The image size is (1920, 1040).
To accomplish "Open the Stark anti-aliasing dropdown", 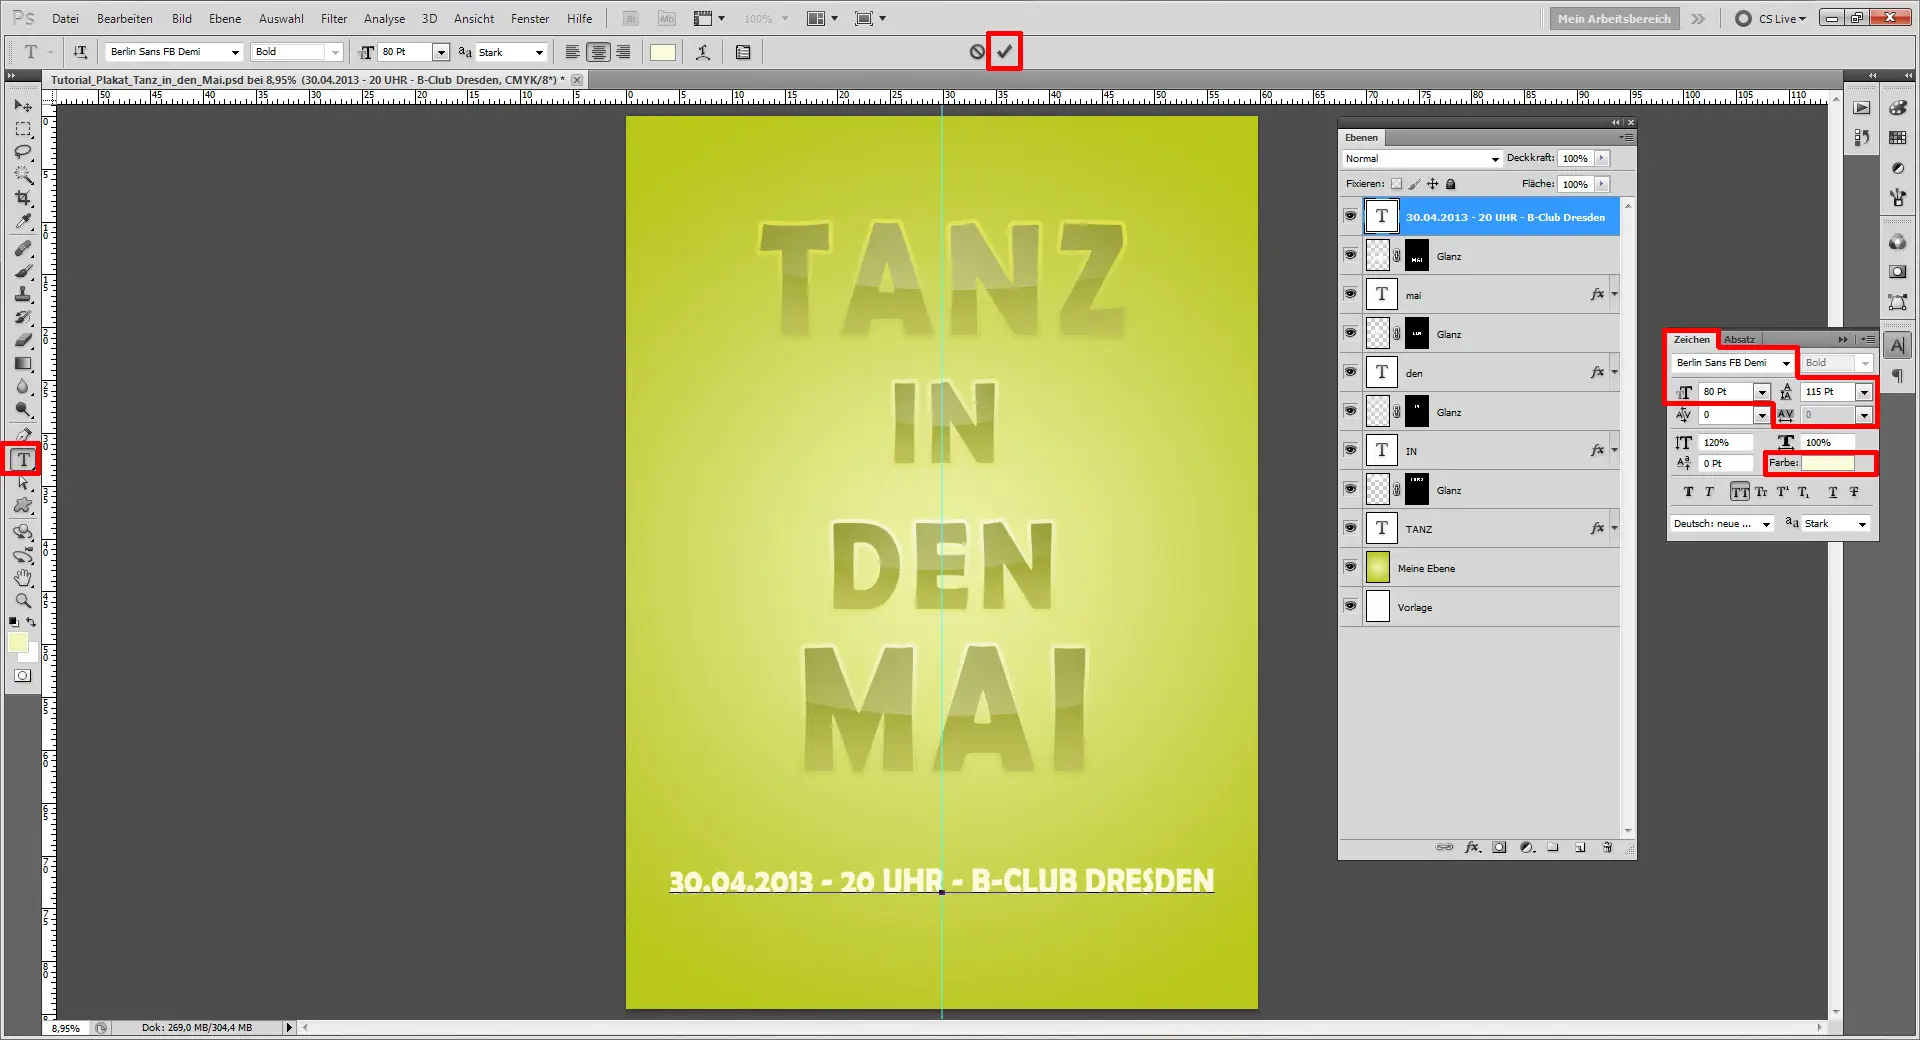I will pos(537,52).
